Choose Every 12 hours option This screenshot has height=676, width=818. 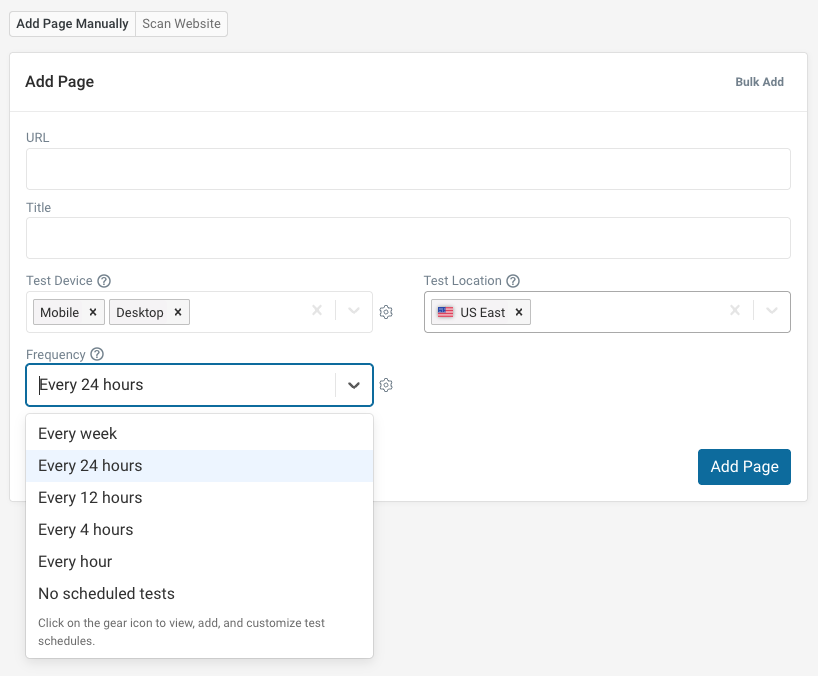(90, 498)
